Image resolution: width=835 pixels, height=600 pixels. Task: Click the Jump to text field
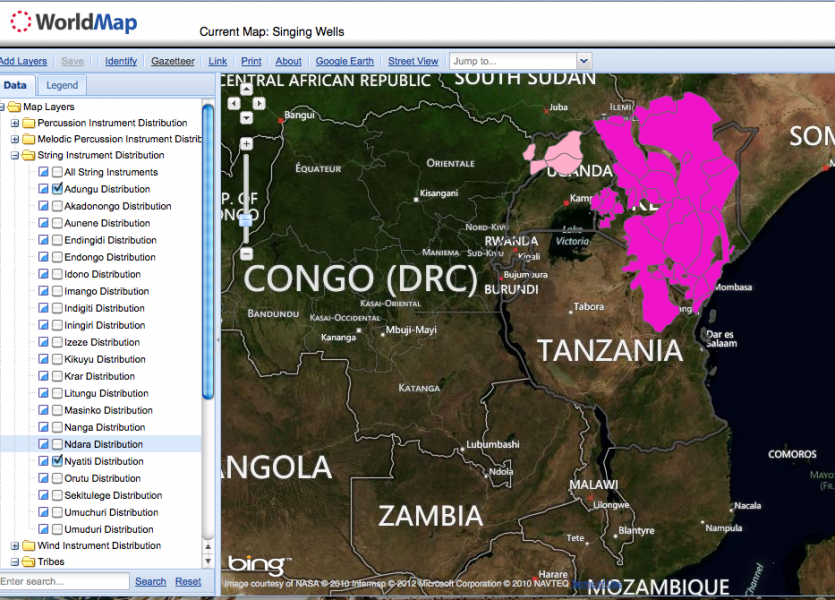pyautogui.click(x=513, y=61)
